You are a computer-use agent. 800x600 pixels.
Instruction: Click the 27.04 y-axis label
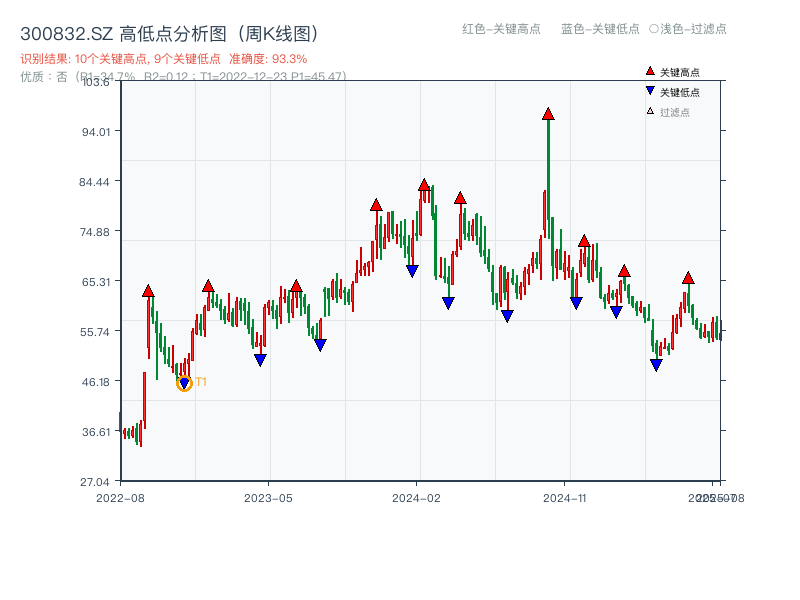click(95, 482)
